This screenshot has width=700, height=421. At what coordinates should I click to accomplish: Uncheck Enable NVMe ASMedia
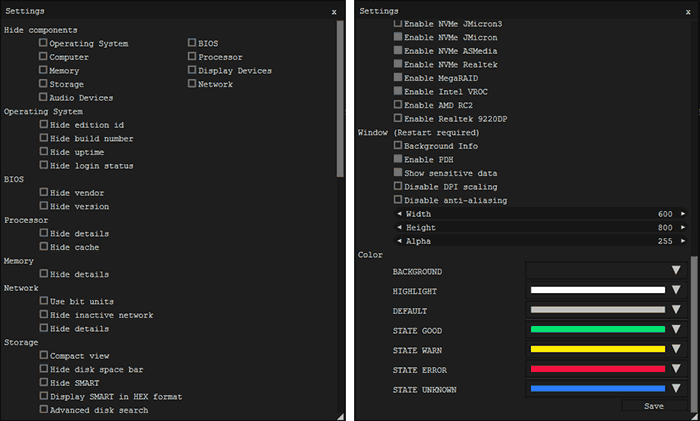[398, 50]
